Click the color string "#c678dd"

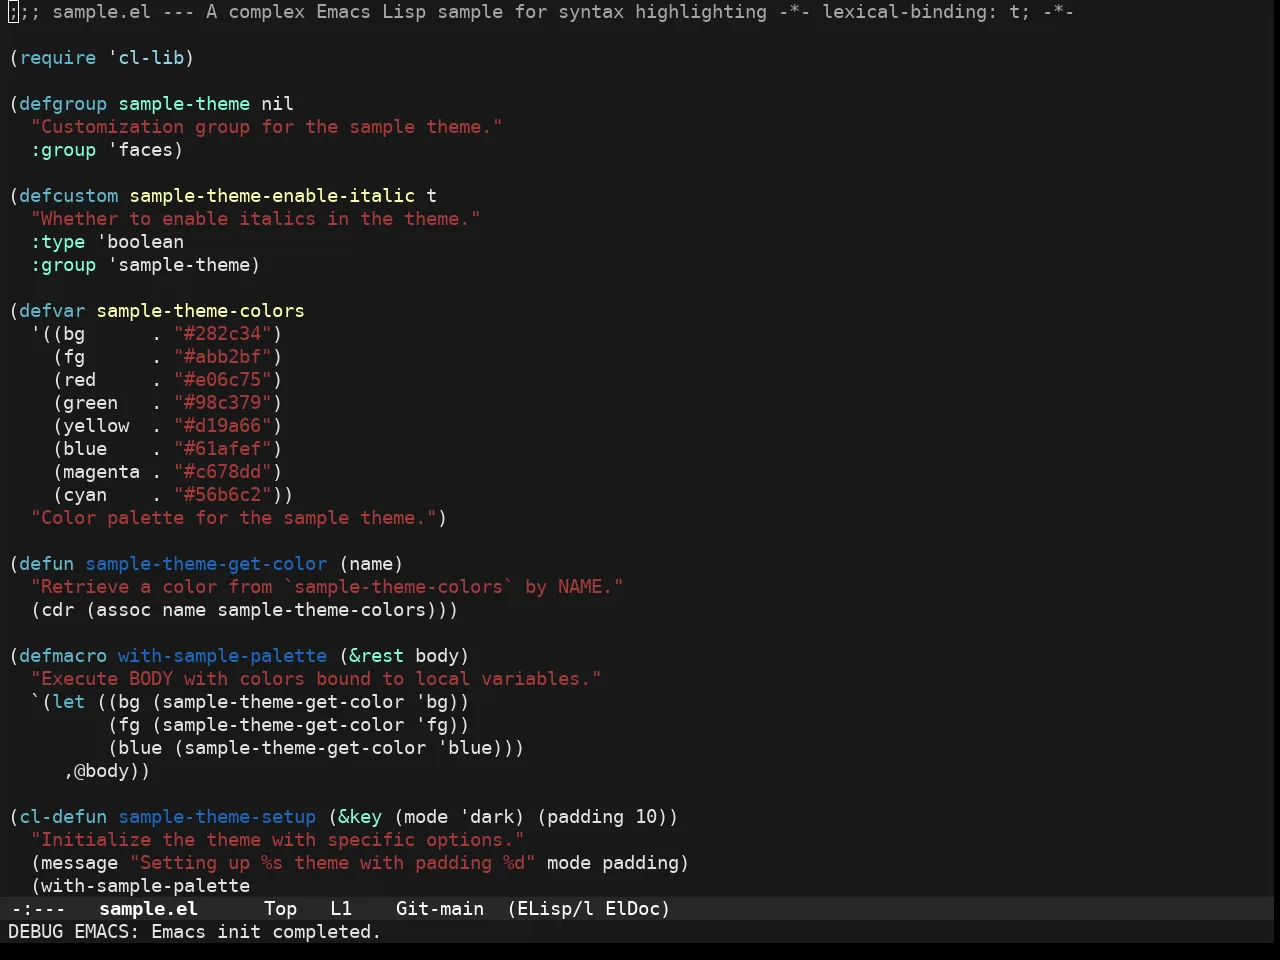[x=222, y=471]
